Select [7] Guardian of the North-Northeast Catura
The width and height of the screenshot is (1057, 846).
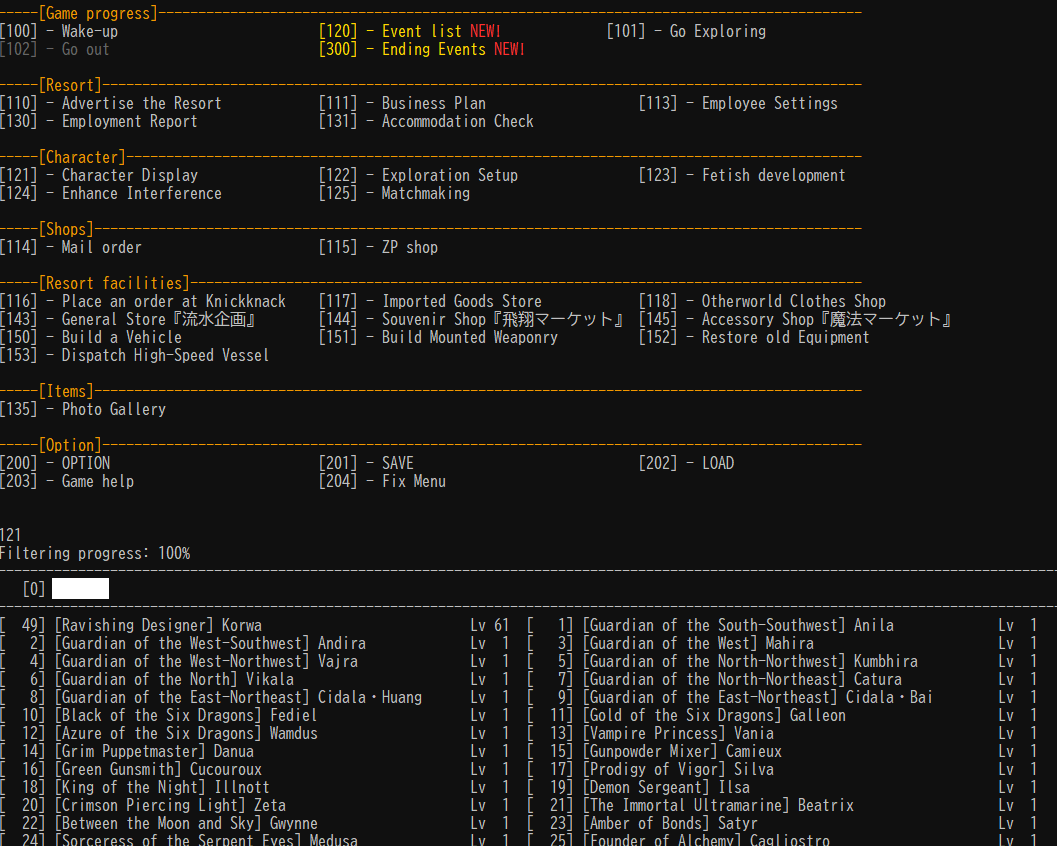(x=782, y=679)
